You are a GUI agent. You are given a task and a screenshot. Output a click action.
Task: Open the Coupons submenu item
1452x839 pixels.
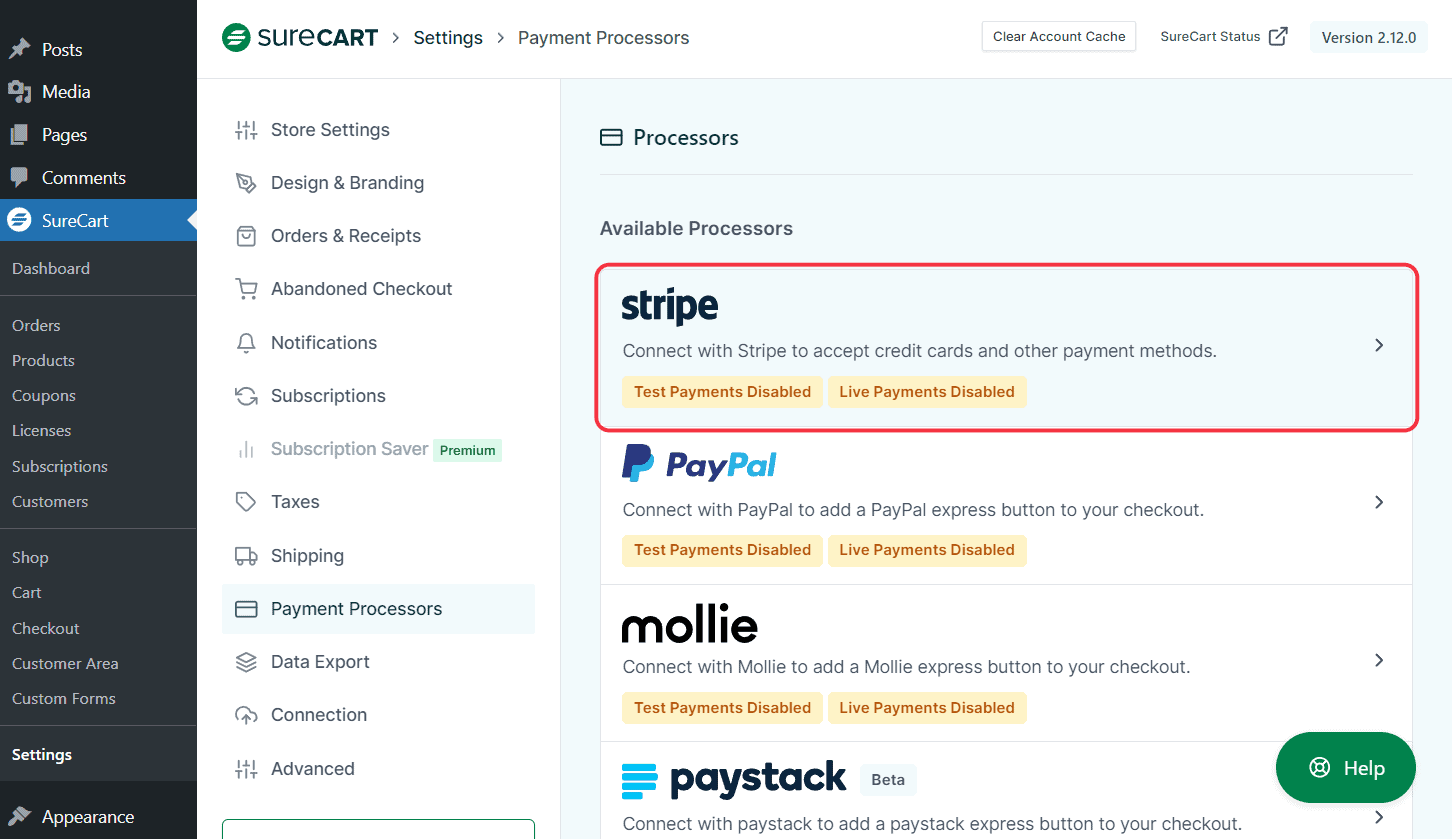[x=44, y=396]
